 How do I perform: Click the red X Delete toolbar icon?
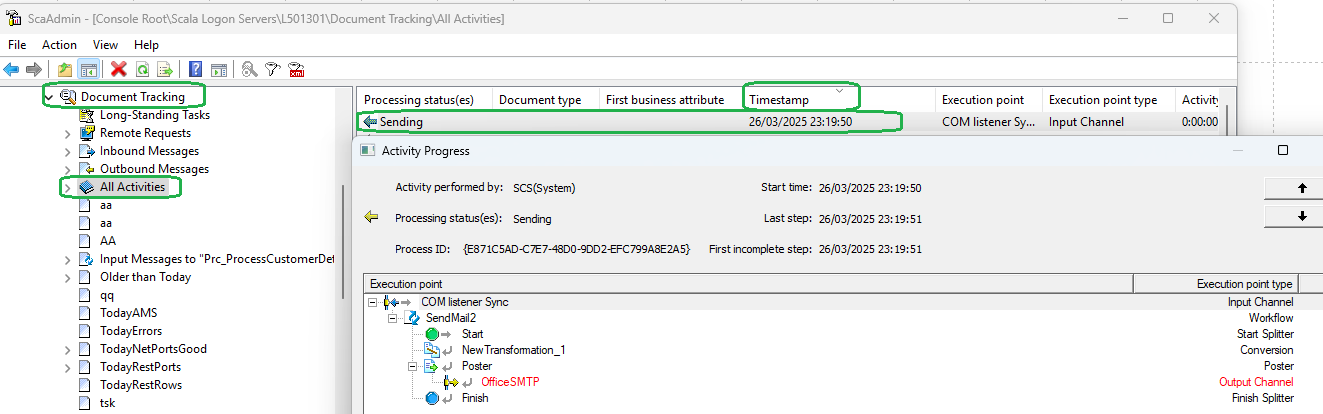tap(118, 69)
